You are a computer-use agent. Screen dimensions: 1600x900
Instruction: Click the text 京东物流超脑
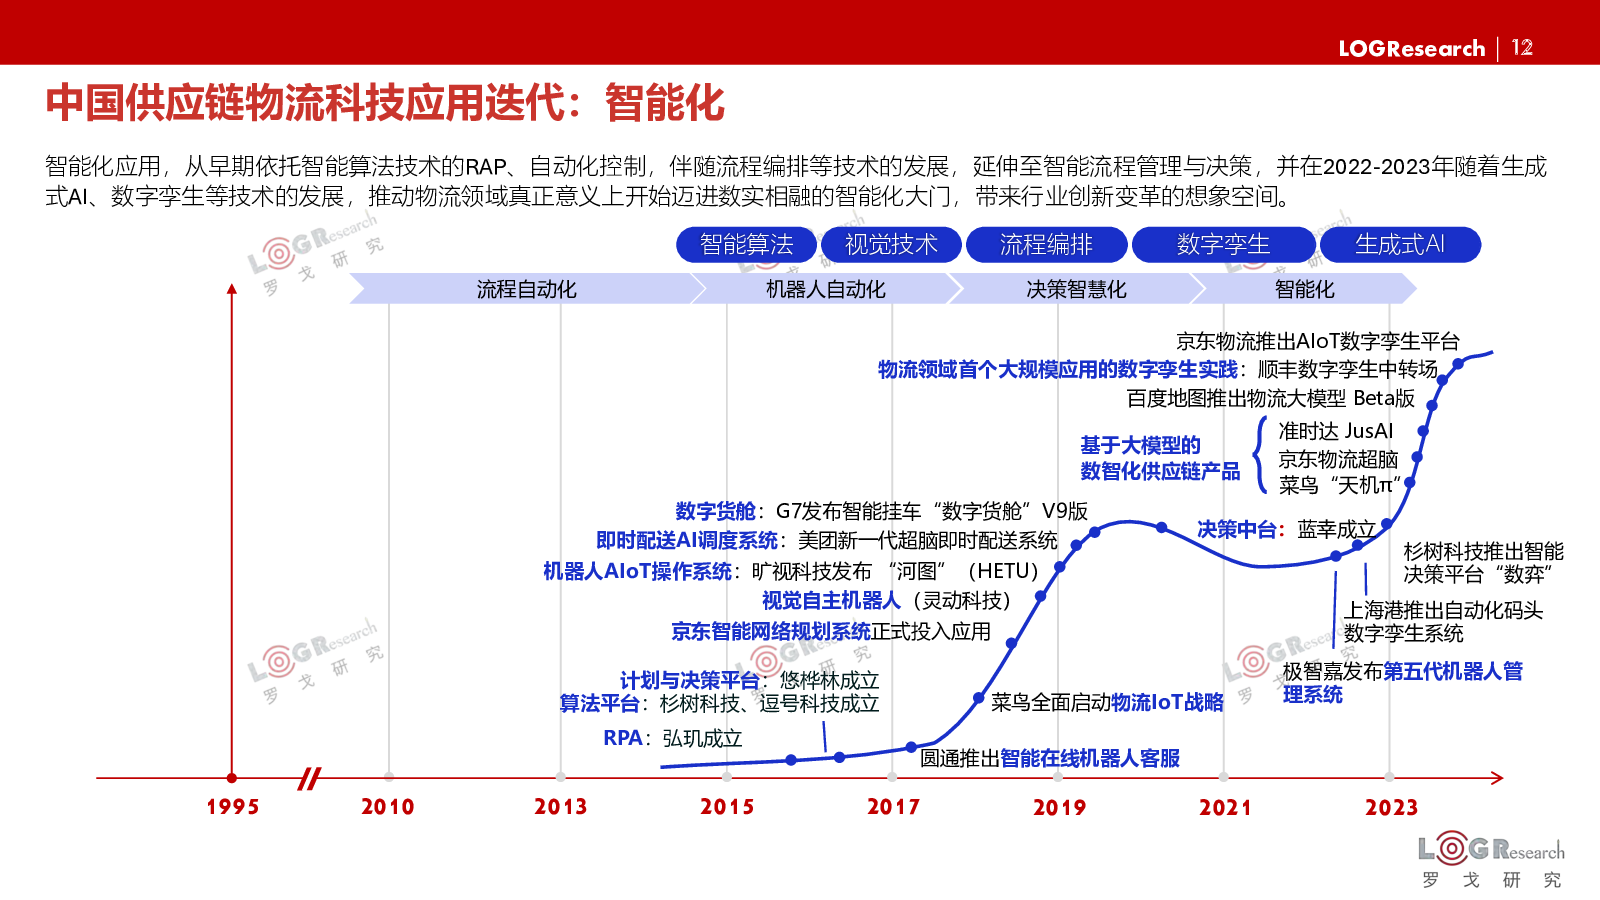[x=1338, y=459]
